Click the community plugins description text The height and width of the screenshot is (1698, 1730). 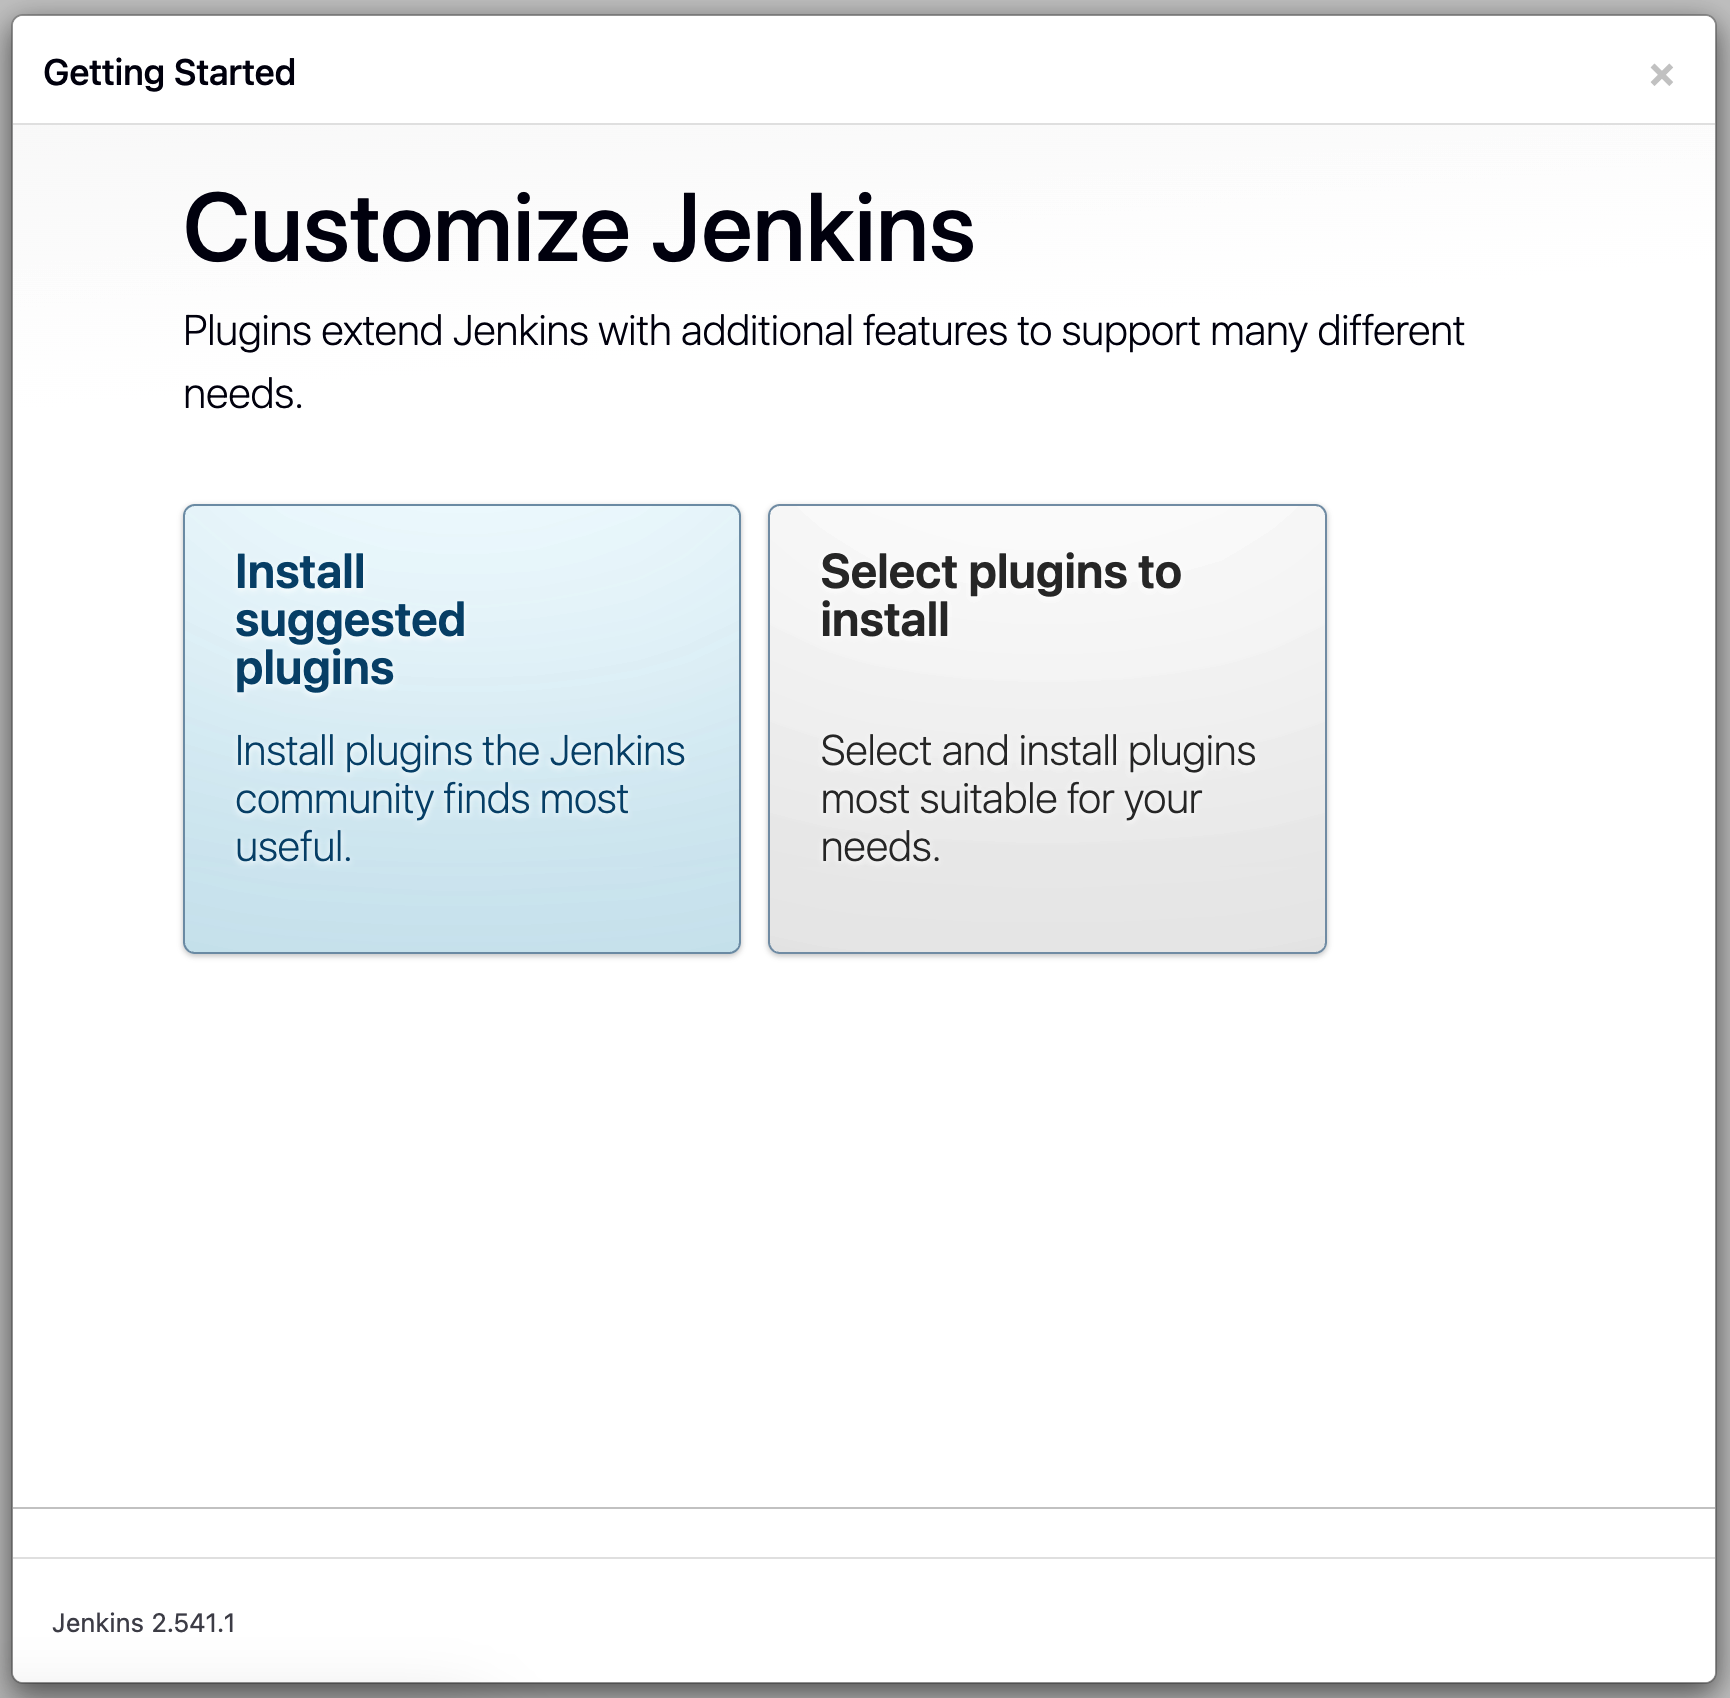(x=459, y=798)
